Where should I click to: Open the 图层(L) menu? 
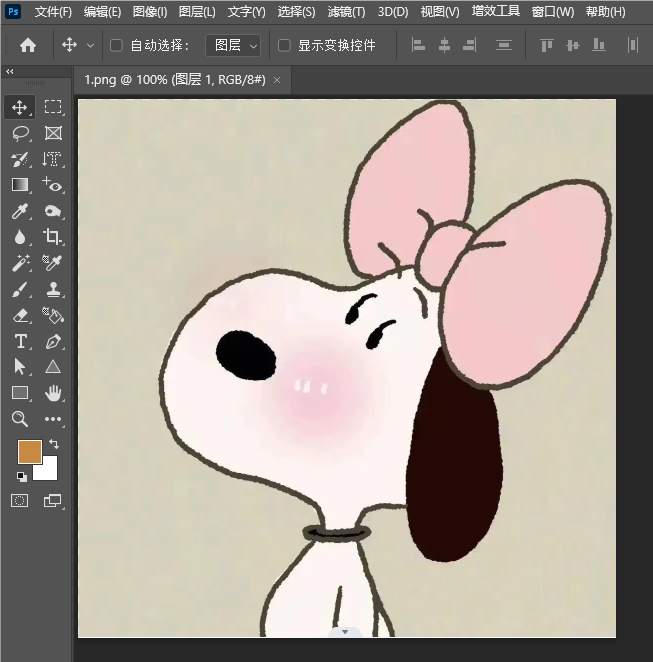[x=197, y=12]
